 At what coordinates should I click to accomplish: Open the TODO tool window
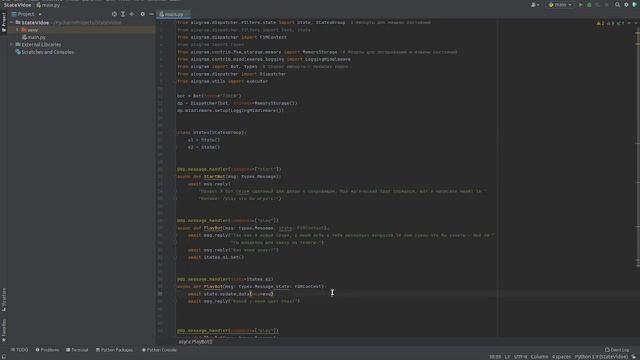[20, 350]
